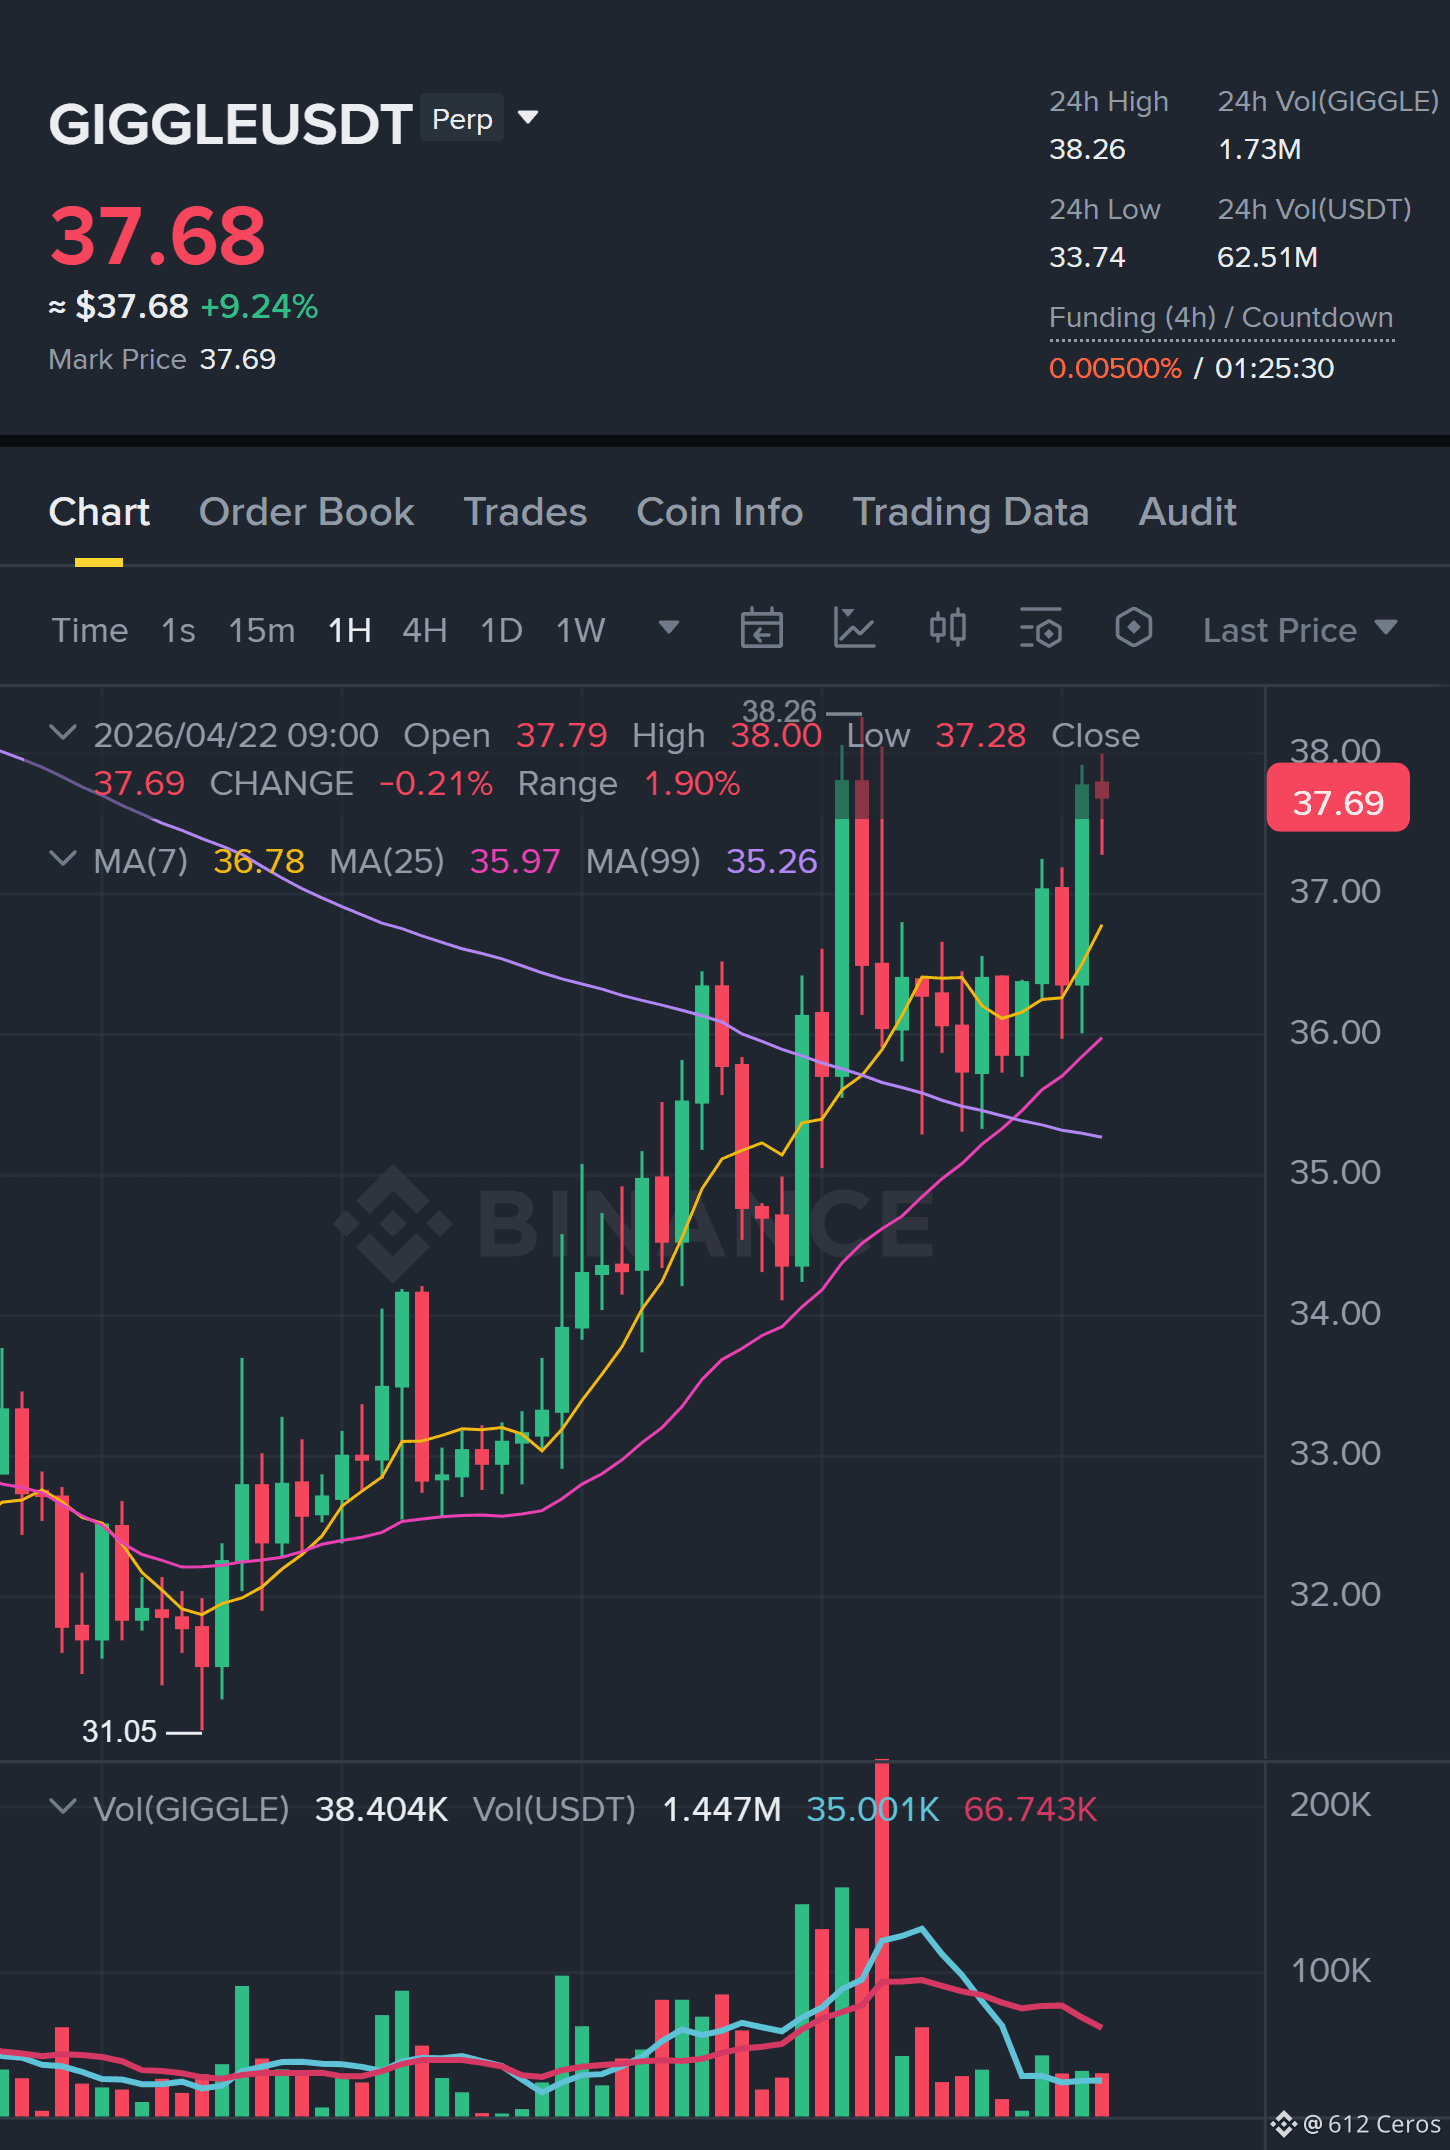Switch to the 1D interval
Image resolution: width=1450 pixels, height=2150 pixels.
pos(501,630)
